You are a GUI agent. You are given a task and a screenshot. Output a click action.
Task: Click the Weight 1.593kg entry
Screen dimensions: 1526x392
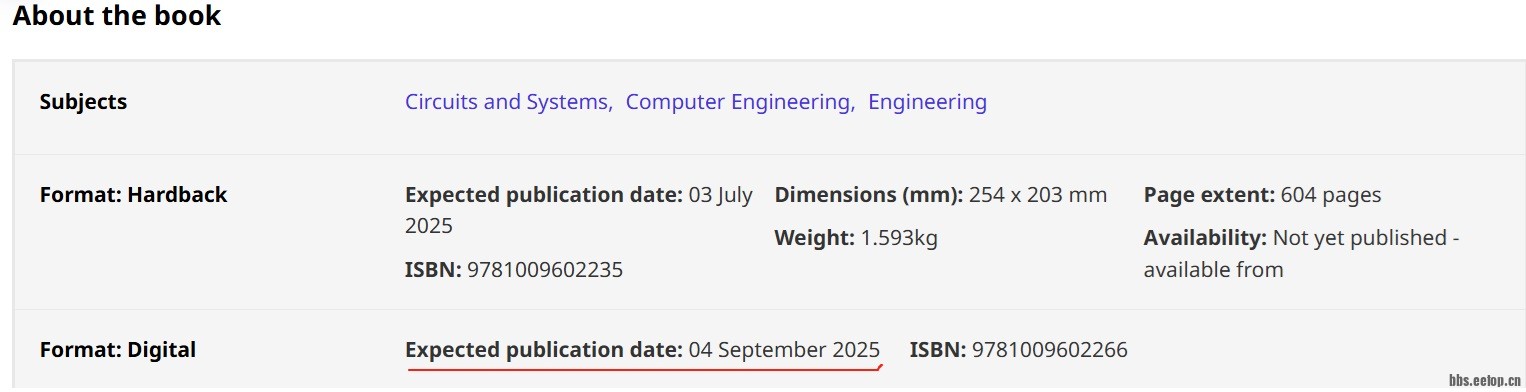(856, 238)
